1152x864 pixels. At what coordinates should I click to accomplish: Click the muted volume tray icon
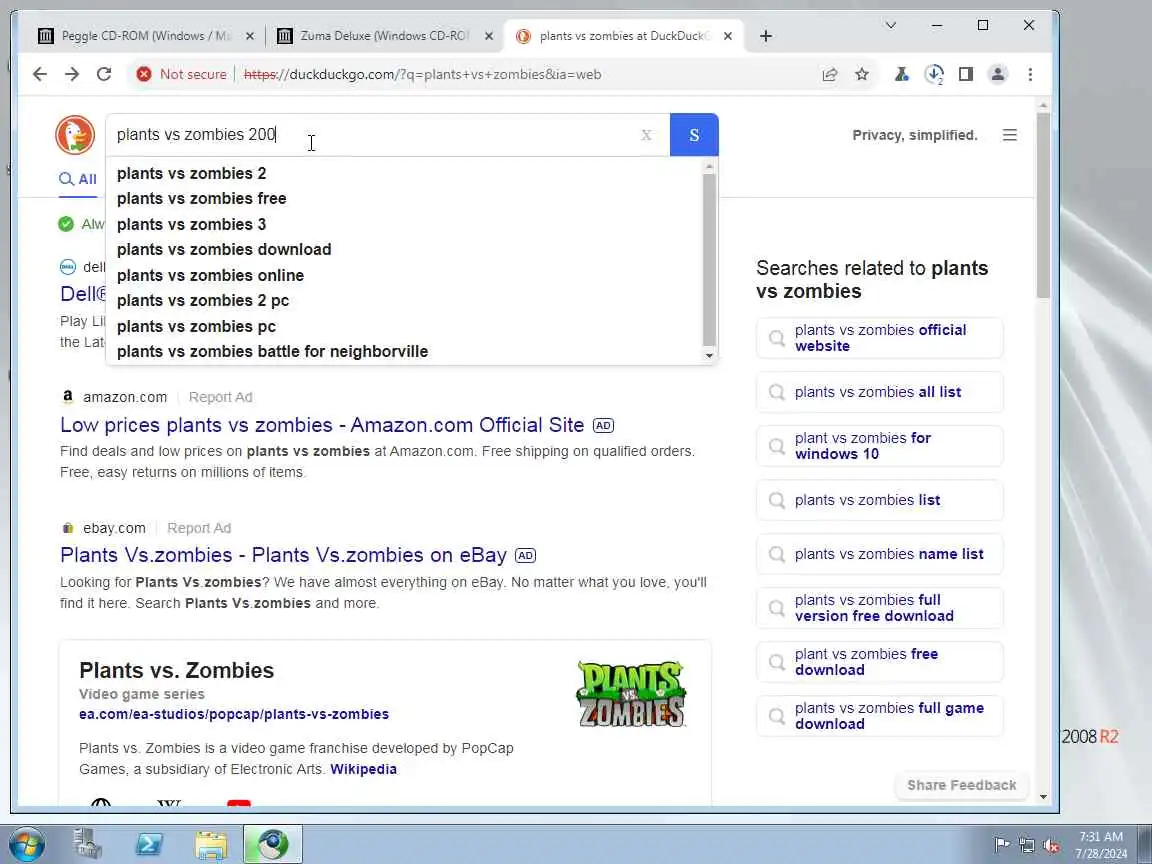tap(1051, 846)
